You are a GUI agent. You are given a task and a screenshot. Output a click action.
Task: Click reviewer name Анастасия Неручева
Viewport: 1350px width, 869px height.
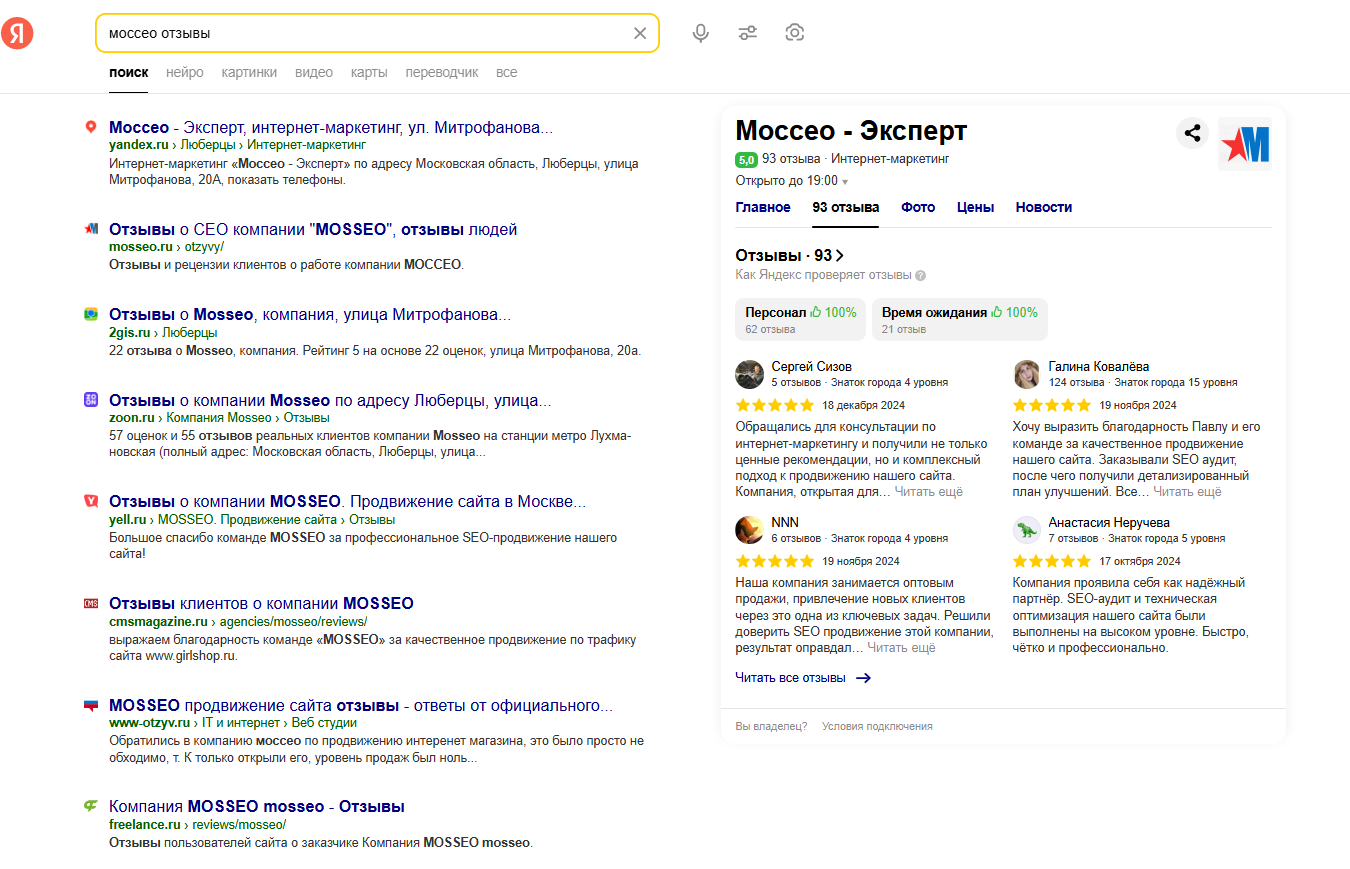1109,523
